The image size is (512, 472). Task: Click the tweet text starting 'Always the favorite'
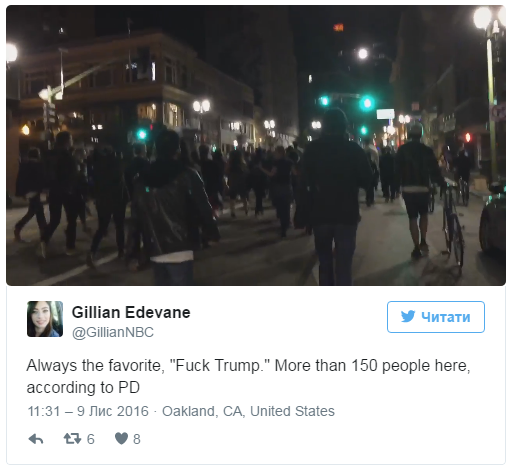(x=248, y=376)
